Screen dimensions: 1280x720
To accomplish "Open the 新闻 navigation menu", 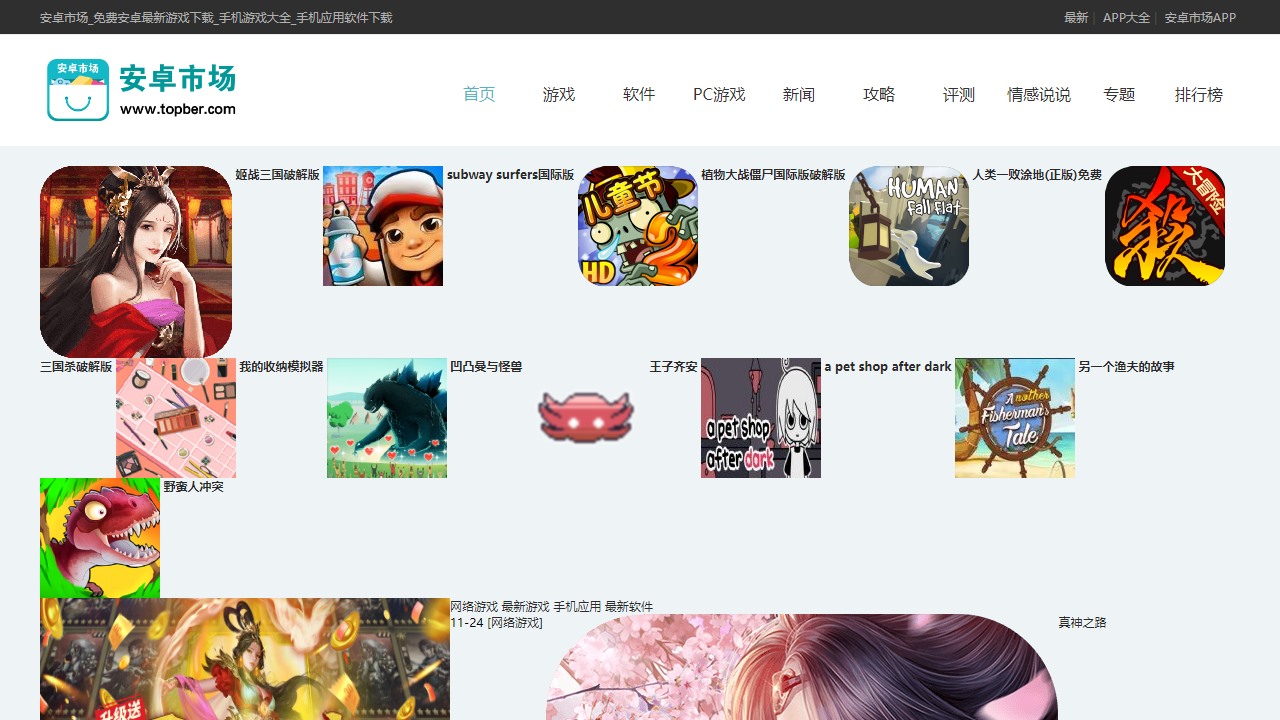I will point(799,94).
